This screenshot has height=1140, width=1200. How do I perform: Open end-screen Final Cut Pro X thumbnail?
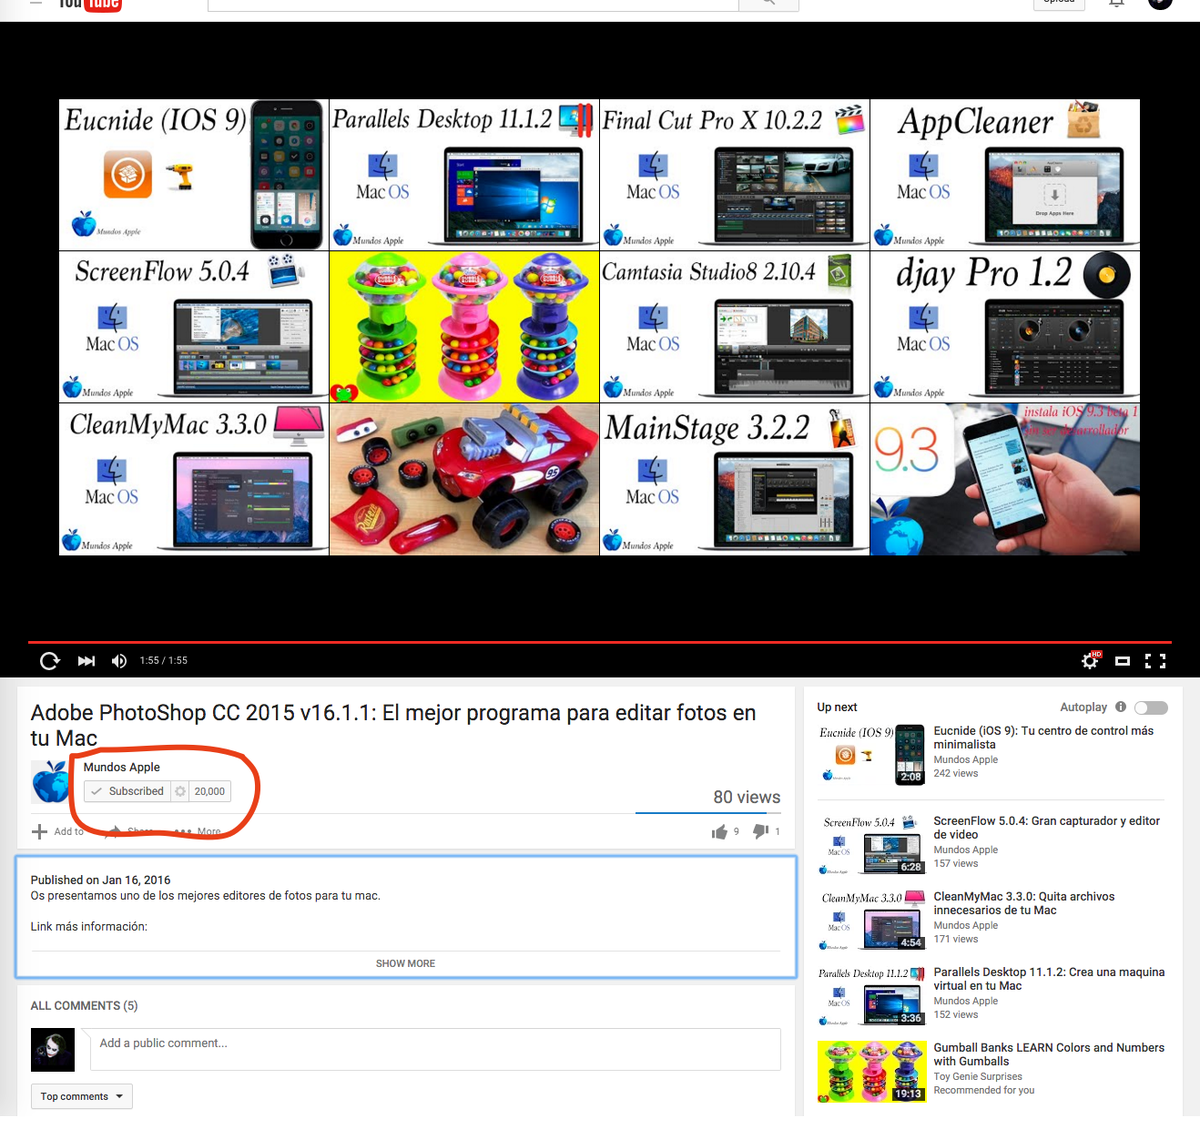734,174
